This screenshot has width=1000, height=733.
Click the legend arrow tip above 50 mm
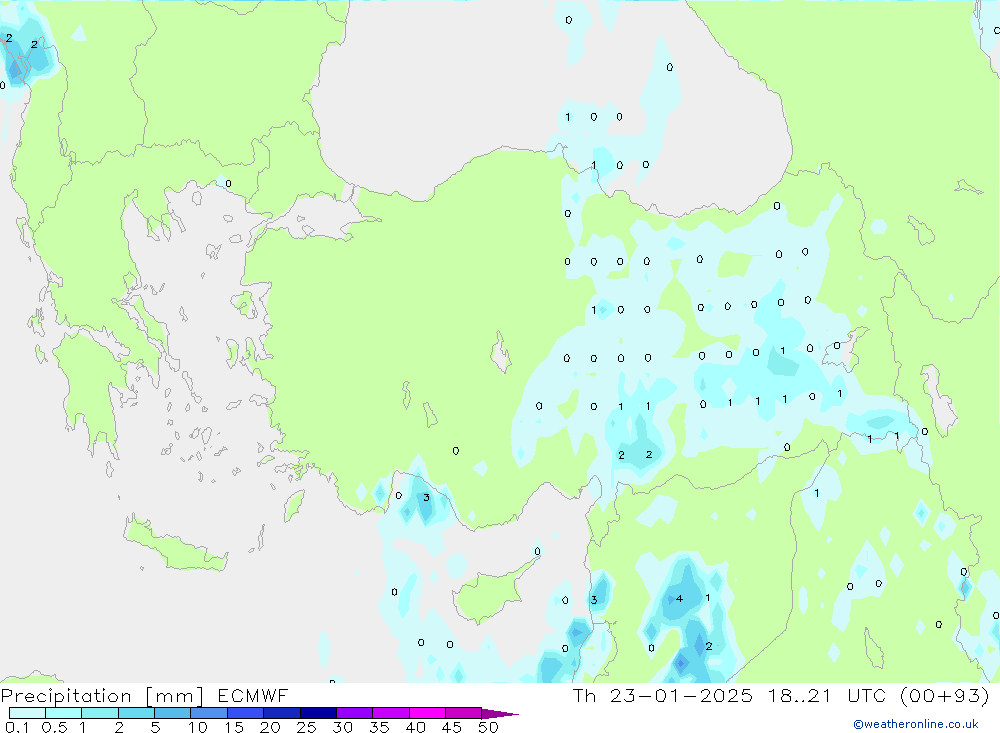(x=503, y=713)
